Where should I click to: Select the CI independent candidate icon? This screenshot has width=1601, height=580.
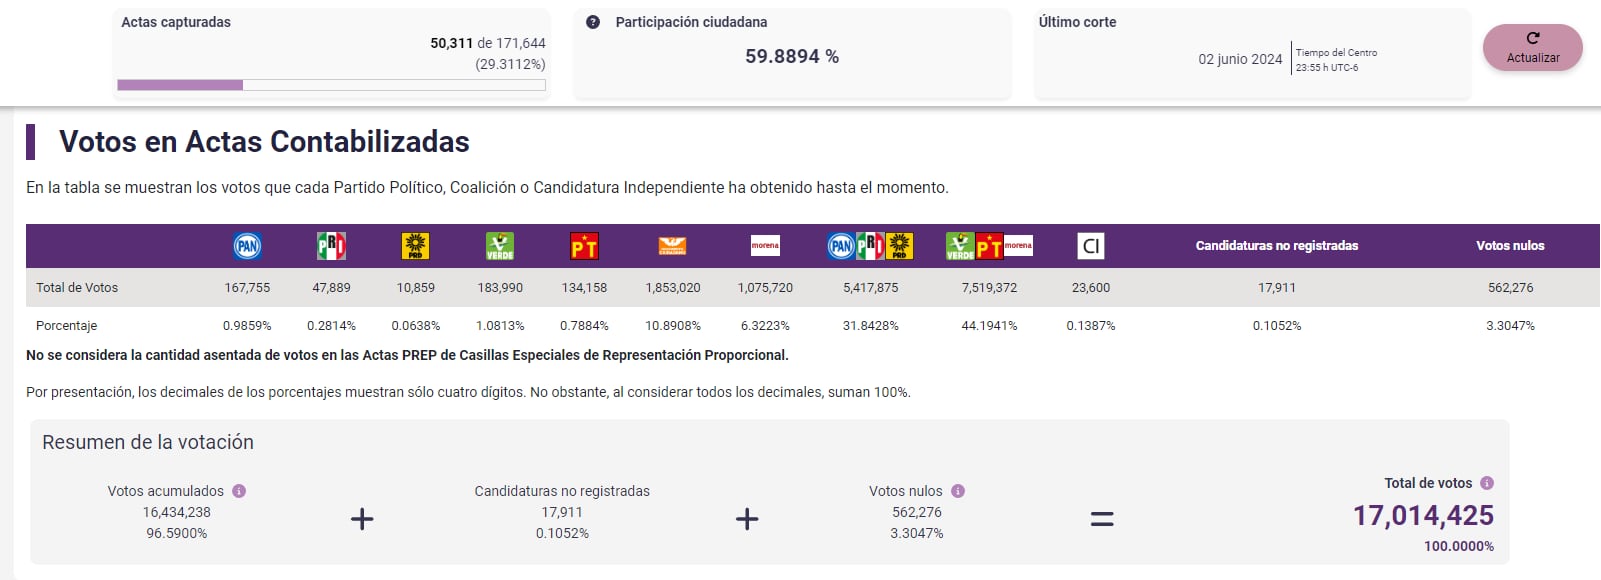click(x=1090, y=246)
